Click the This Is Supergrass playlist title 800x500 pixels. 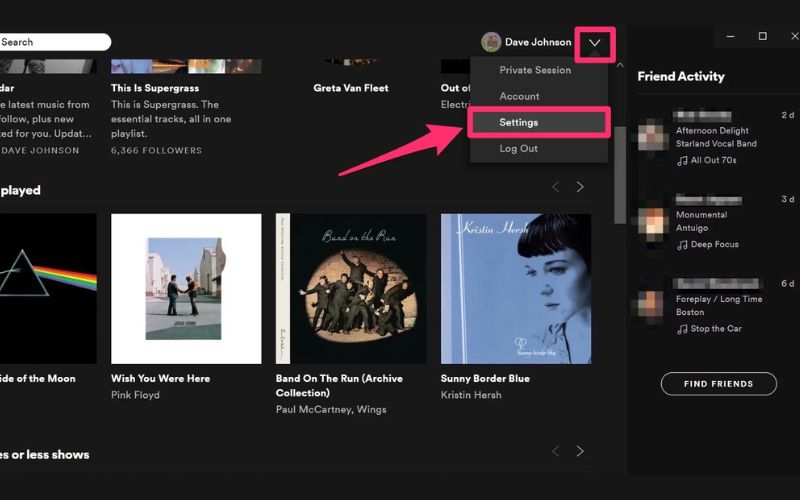coord(155,88)
